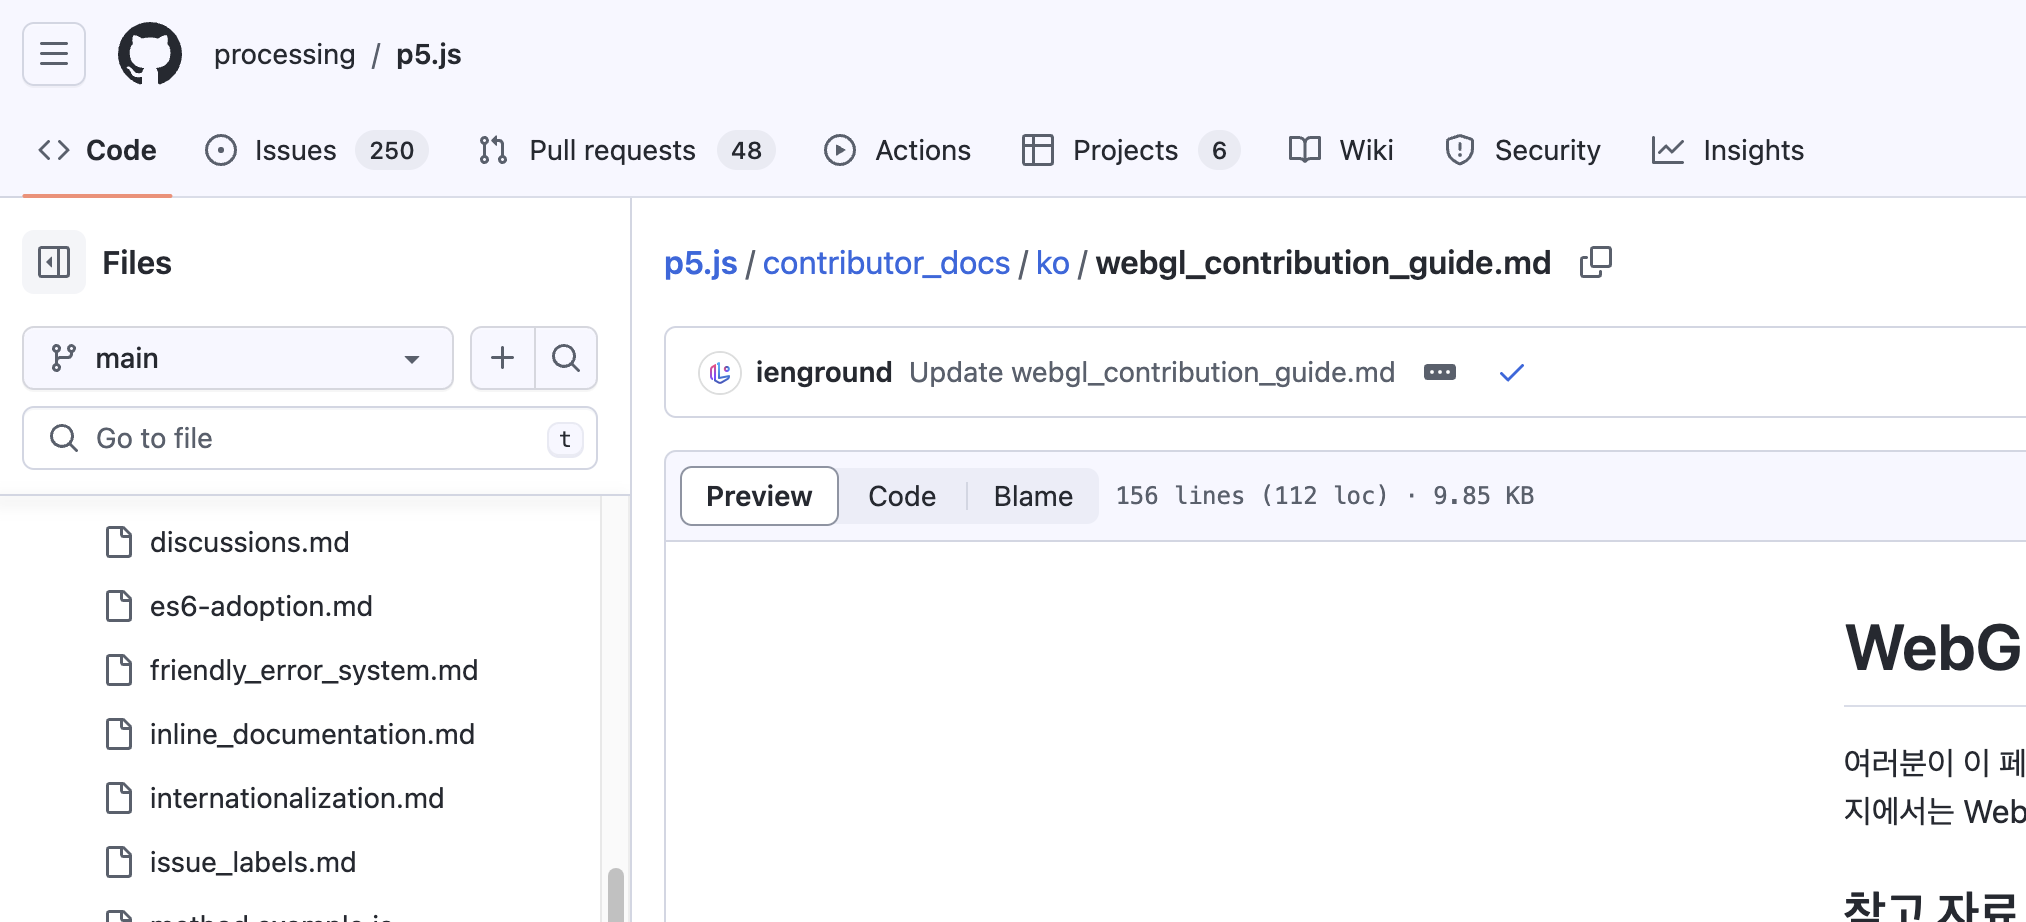This screenshot has height=922, width=2026.
Task: Open the Wiki tab
Action: click(1340, 150)
